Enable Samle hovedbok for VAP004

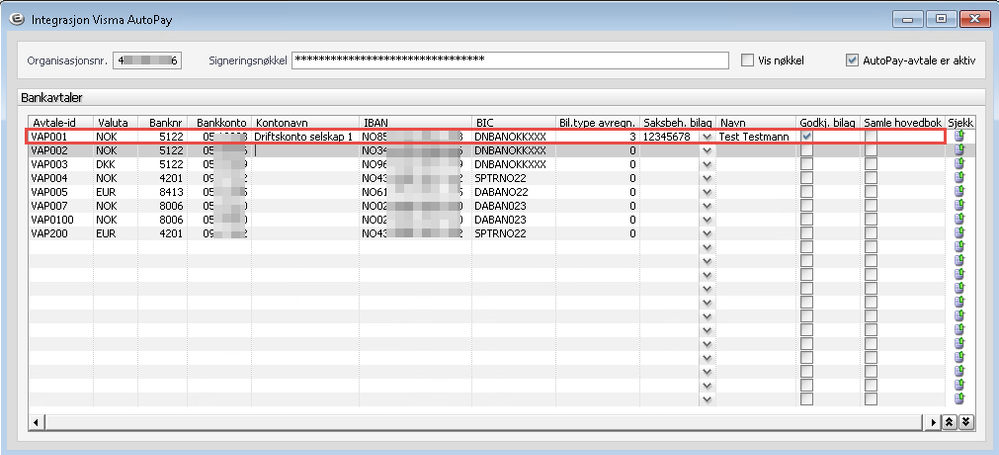coord(870,178)
